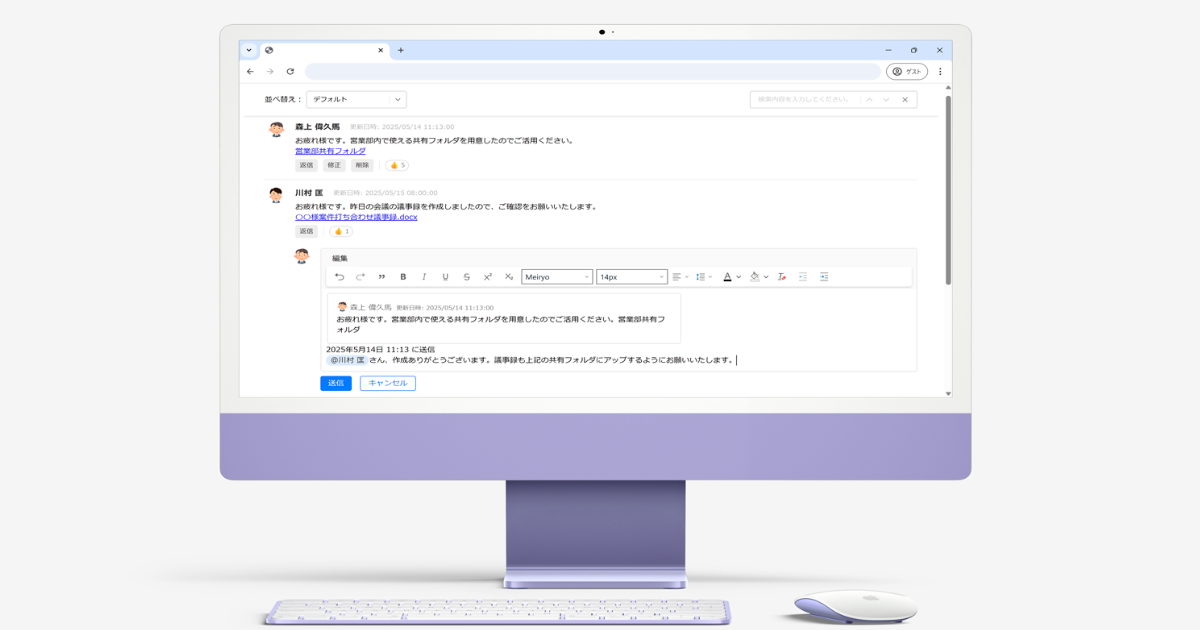Apply strikethrough formatting in the editor

[465, 276]
